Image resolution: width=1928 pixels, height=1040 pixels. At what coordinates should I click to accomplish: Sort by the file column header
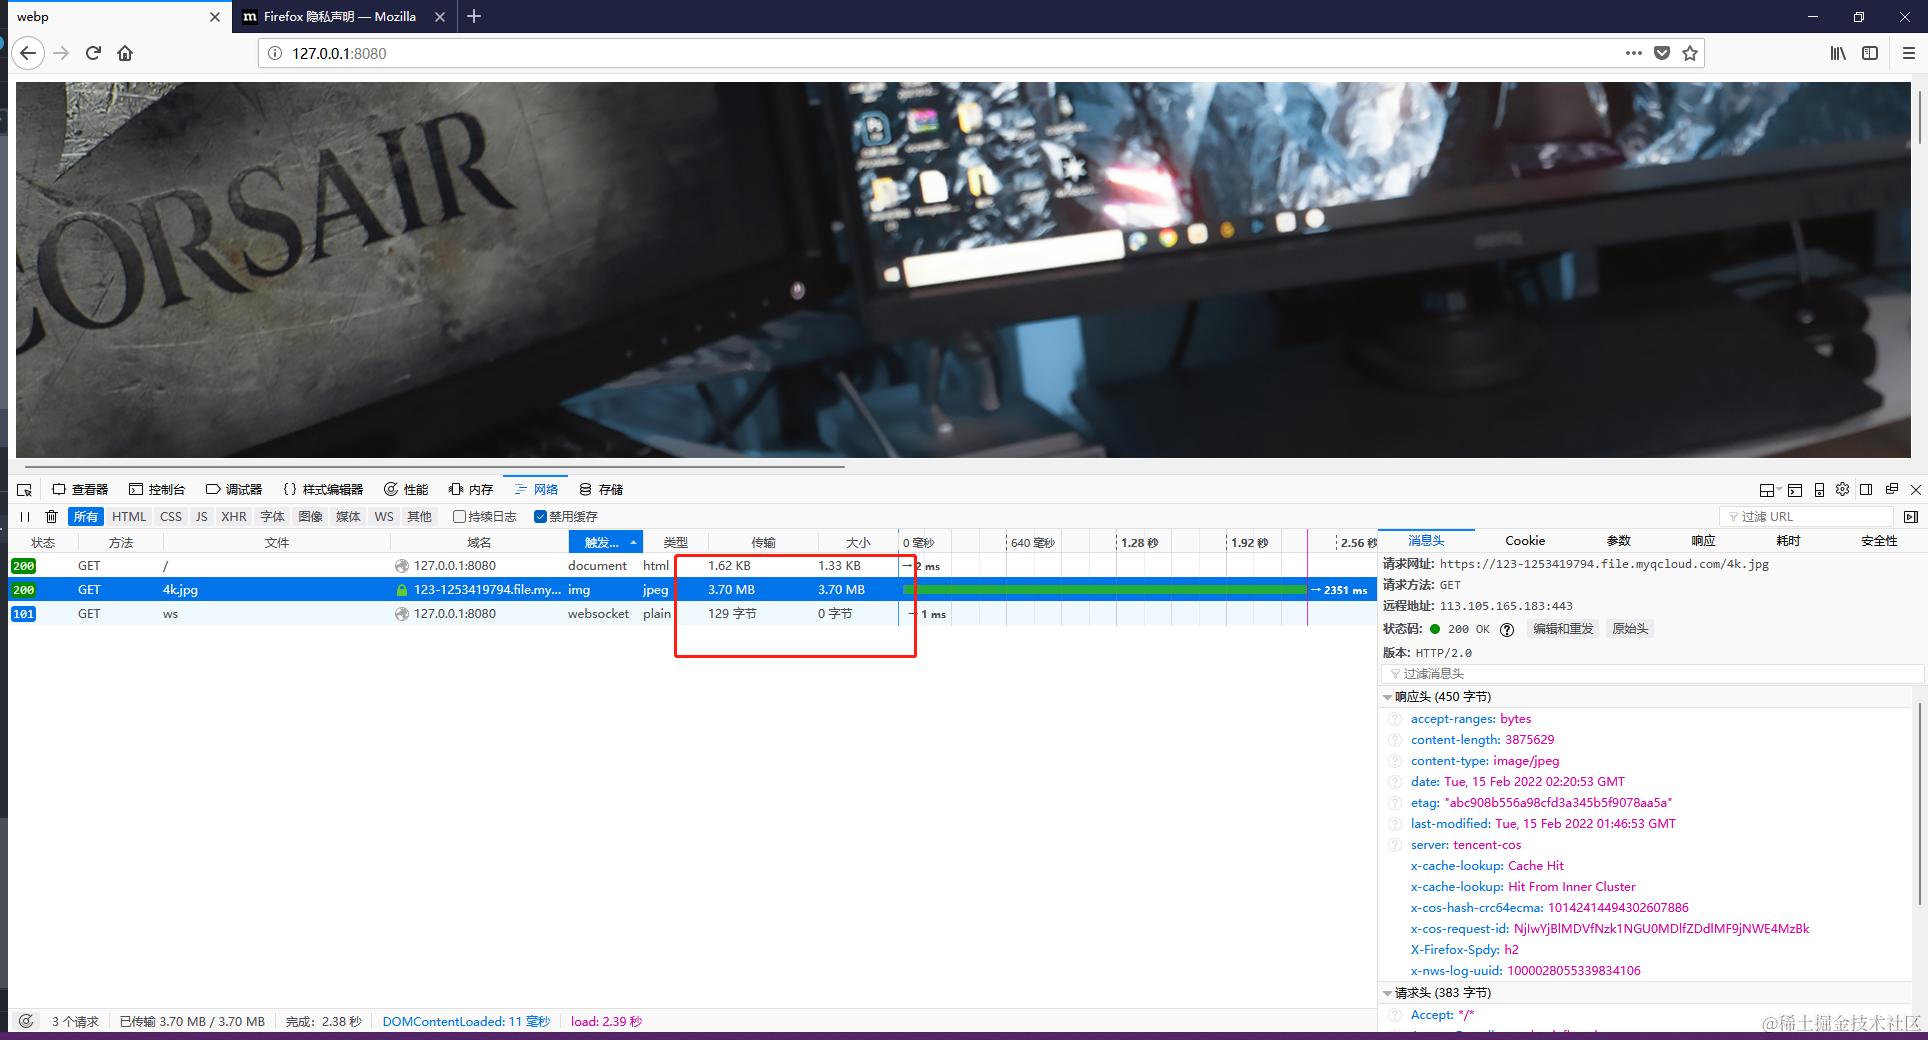click(x=277, y=542)
